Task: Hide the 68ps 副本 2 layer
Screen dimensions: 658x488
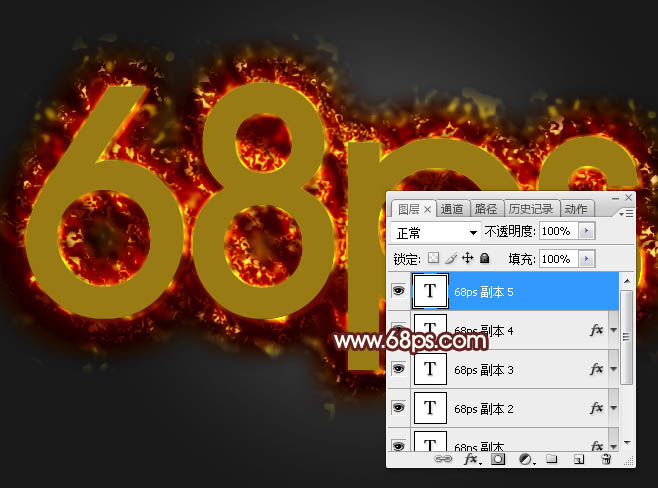Action: (x=398, y=407)
